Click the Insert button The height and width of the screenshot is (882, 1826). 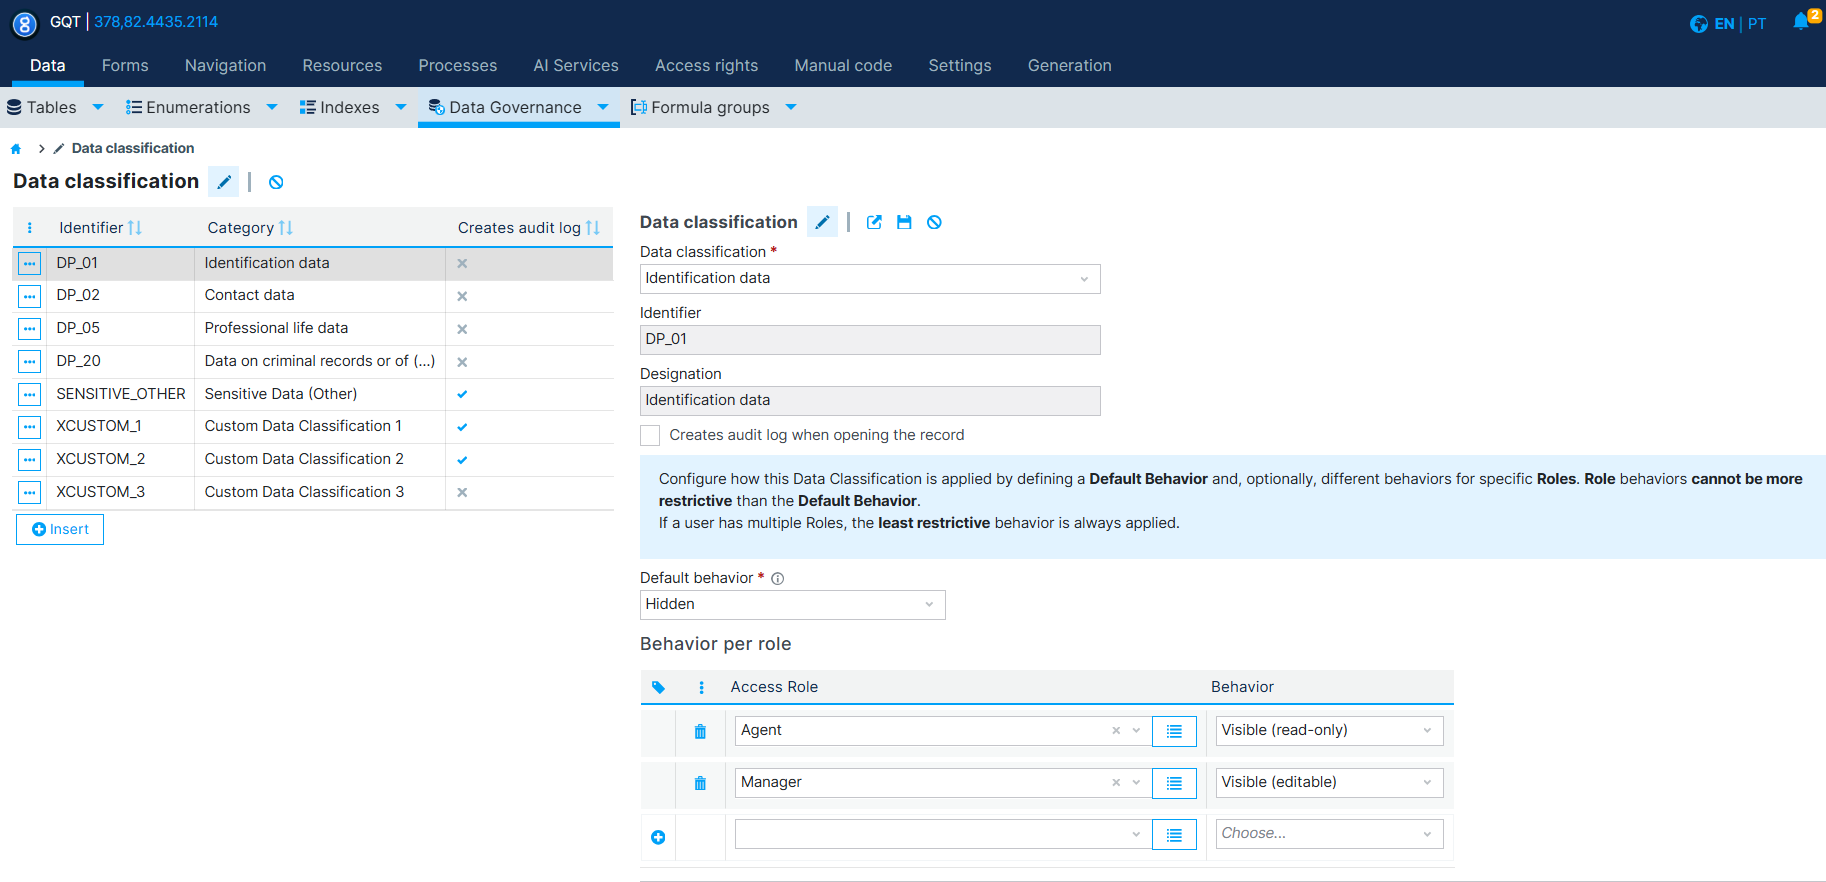tap(60, 530)
